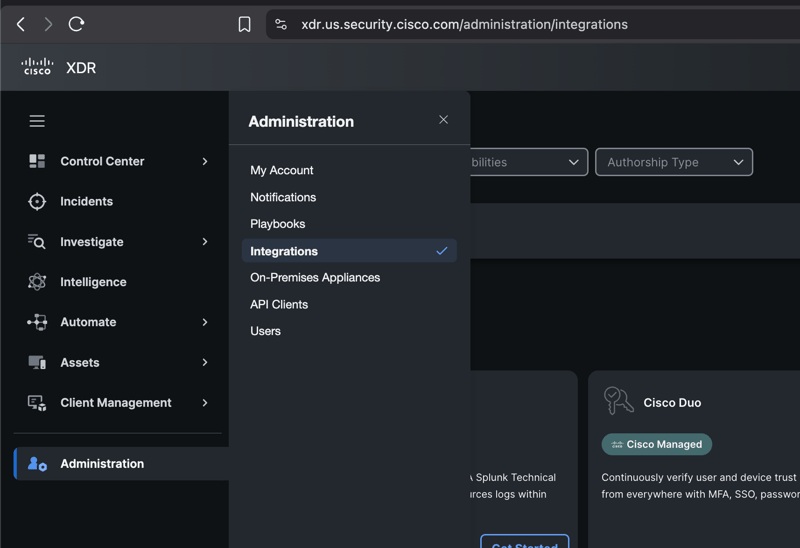Viewport: 800px width, 548px height.
Task: Expand the Investigate submenu chevron
Action: click(205, 242)
